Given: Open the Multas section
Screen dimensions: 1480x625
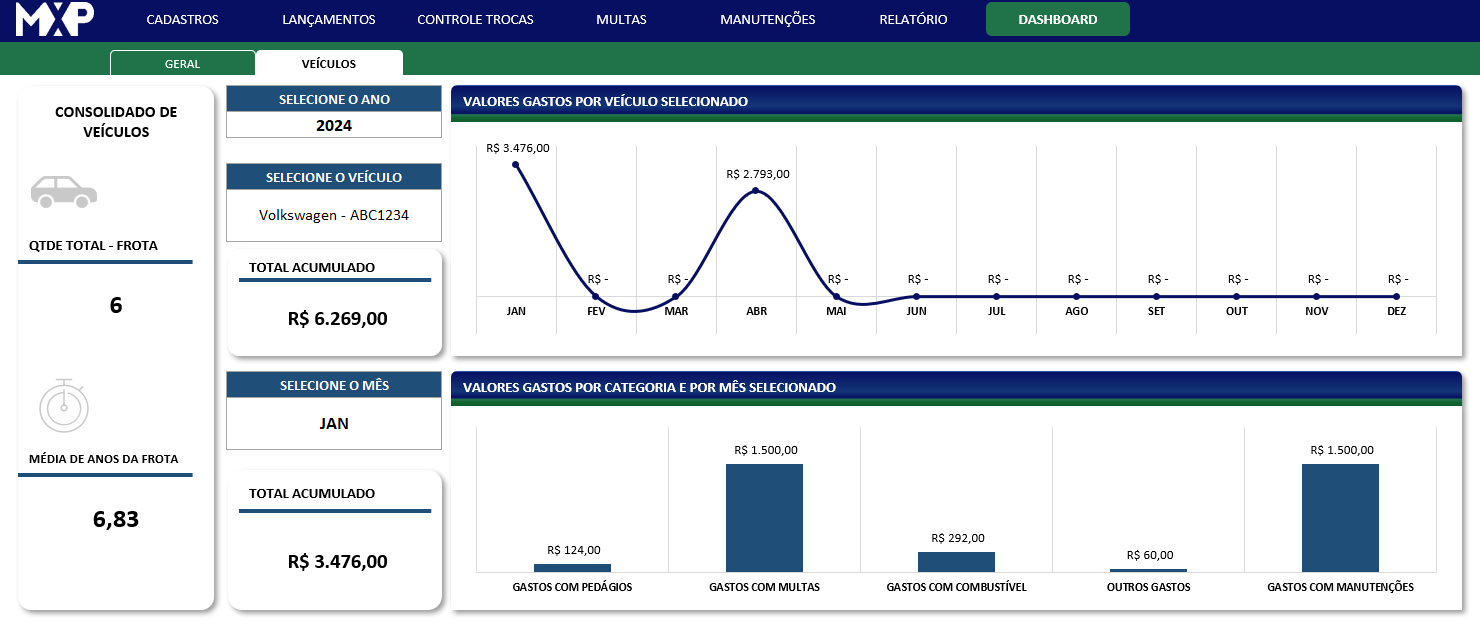Looking at the screenshot, I should [x=621, y=19].
